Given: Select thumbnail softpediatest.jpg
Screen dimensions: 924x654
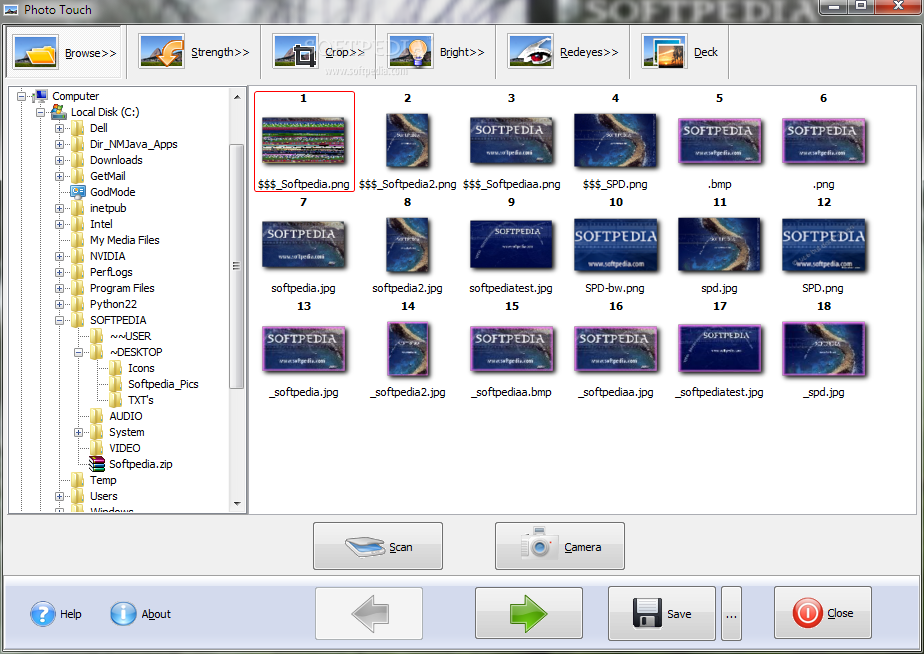Looking at the screenshot, I should pos(511,245).
